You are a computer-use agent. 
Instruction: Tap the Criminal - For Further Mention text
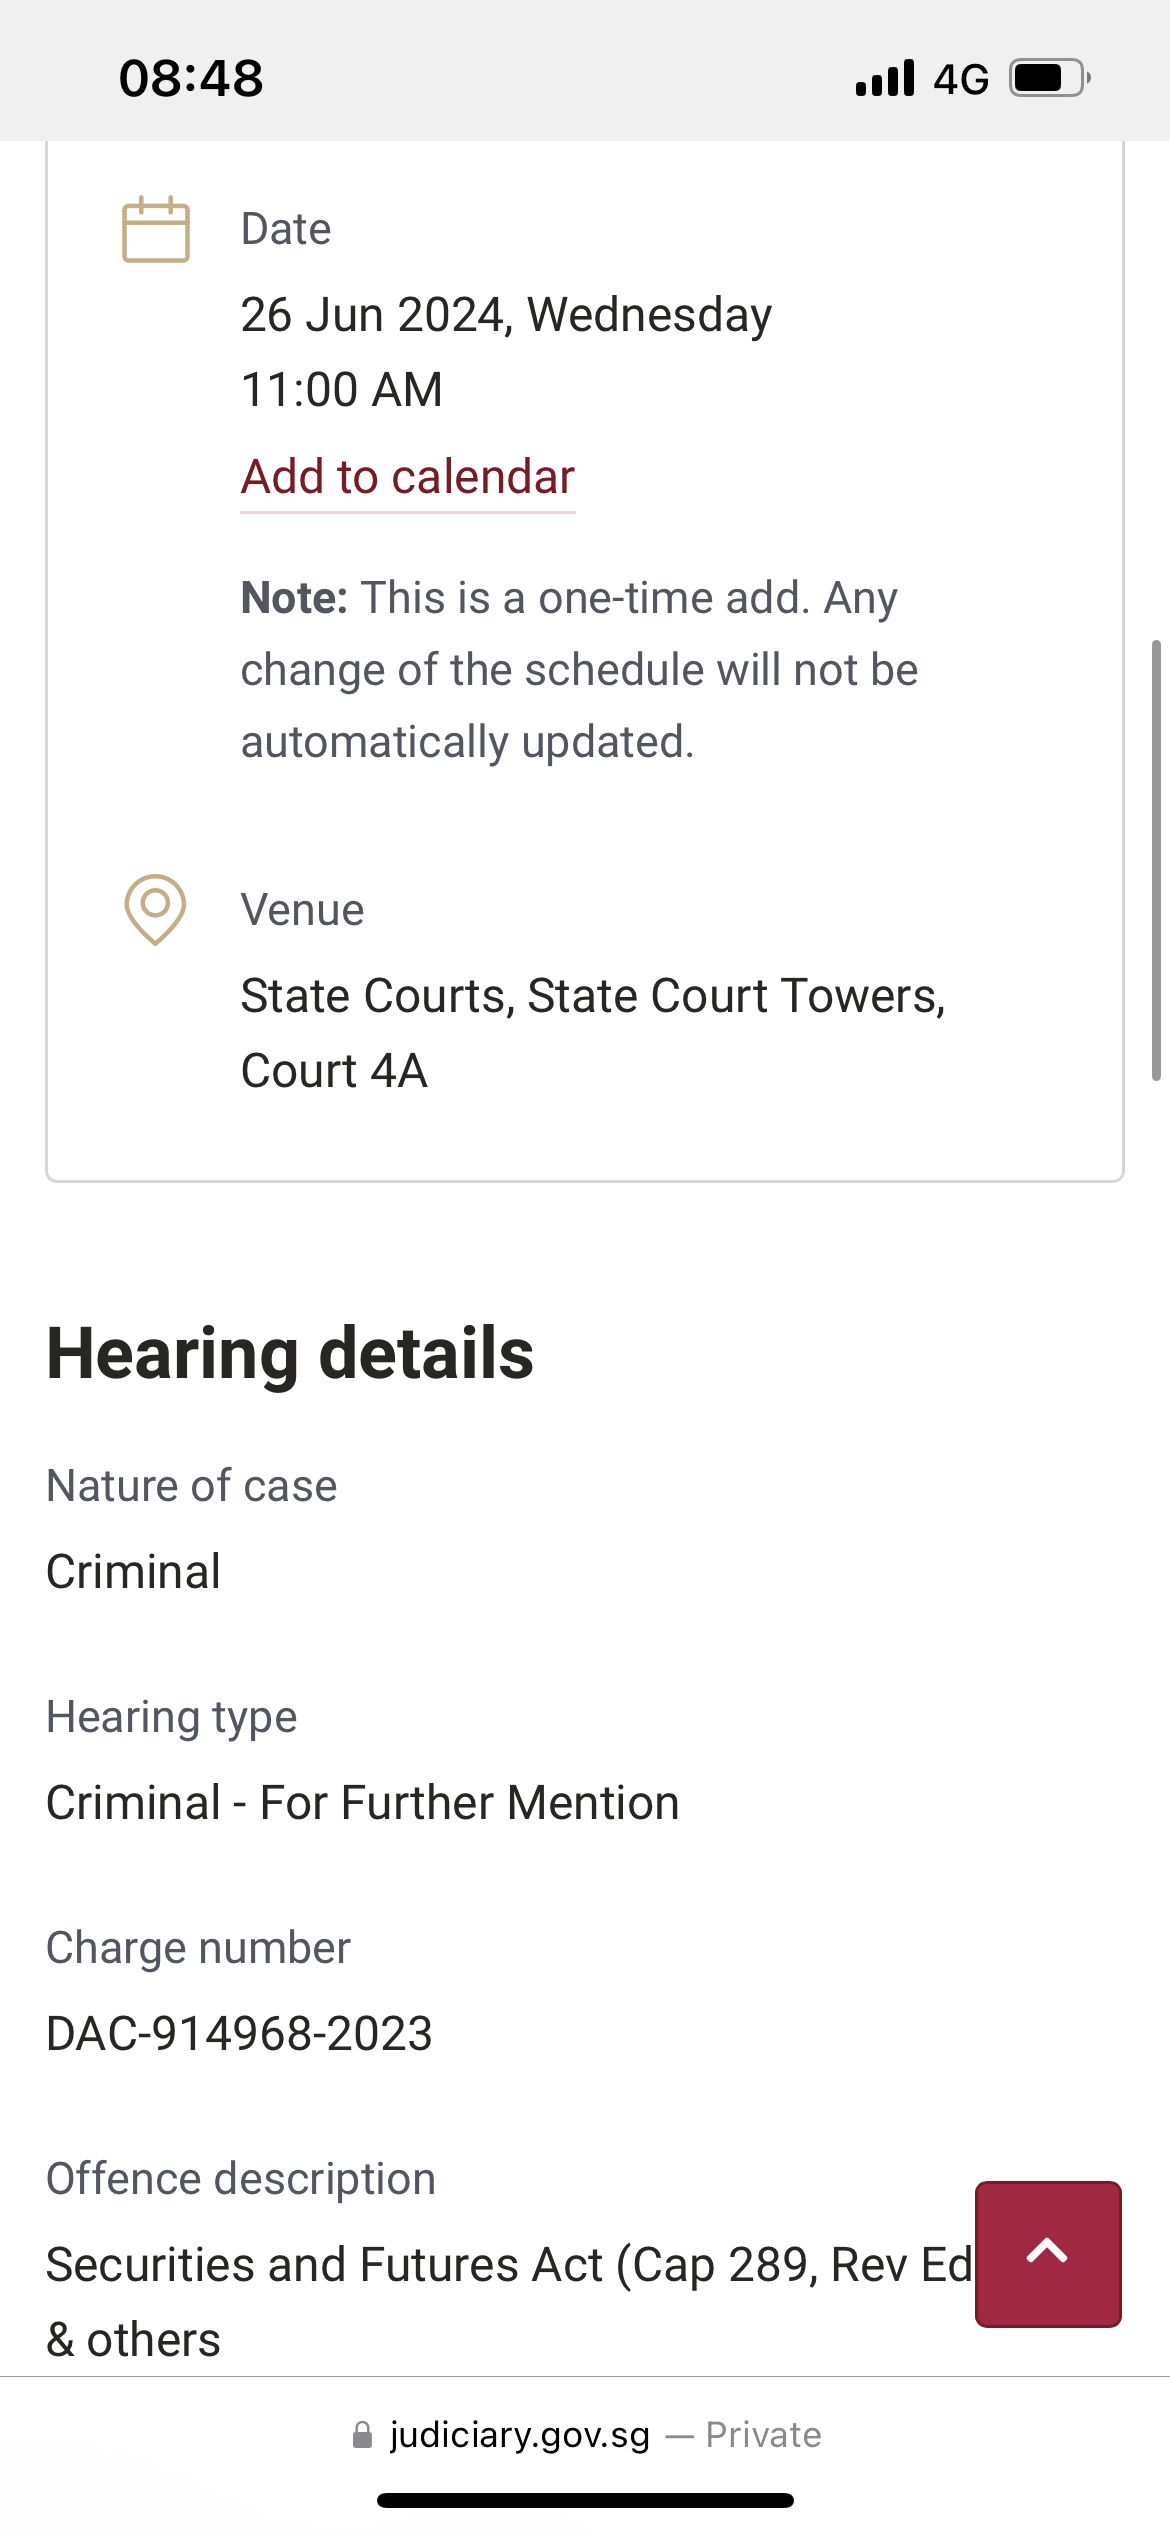(x=363, y=1803)
